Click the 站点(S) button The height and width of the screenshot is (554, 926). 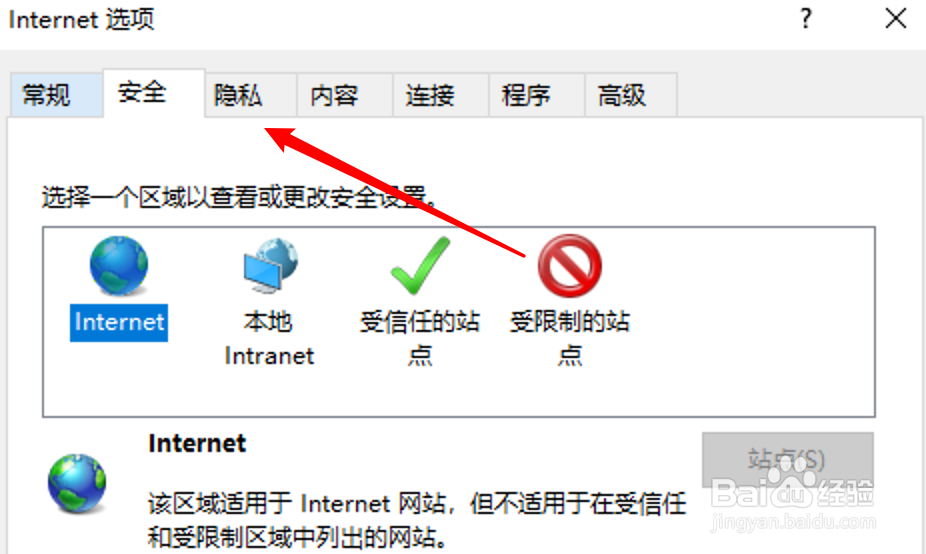(x=788, y=460)
